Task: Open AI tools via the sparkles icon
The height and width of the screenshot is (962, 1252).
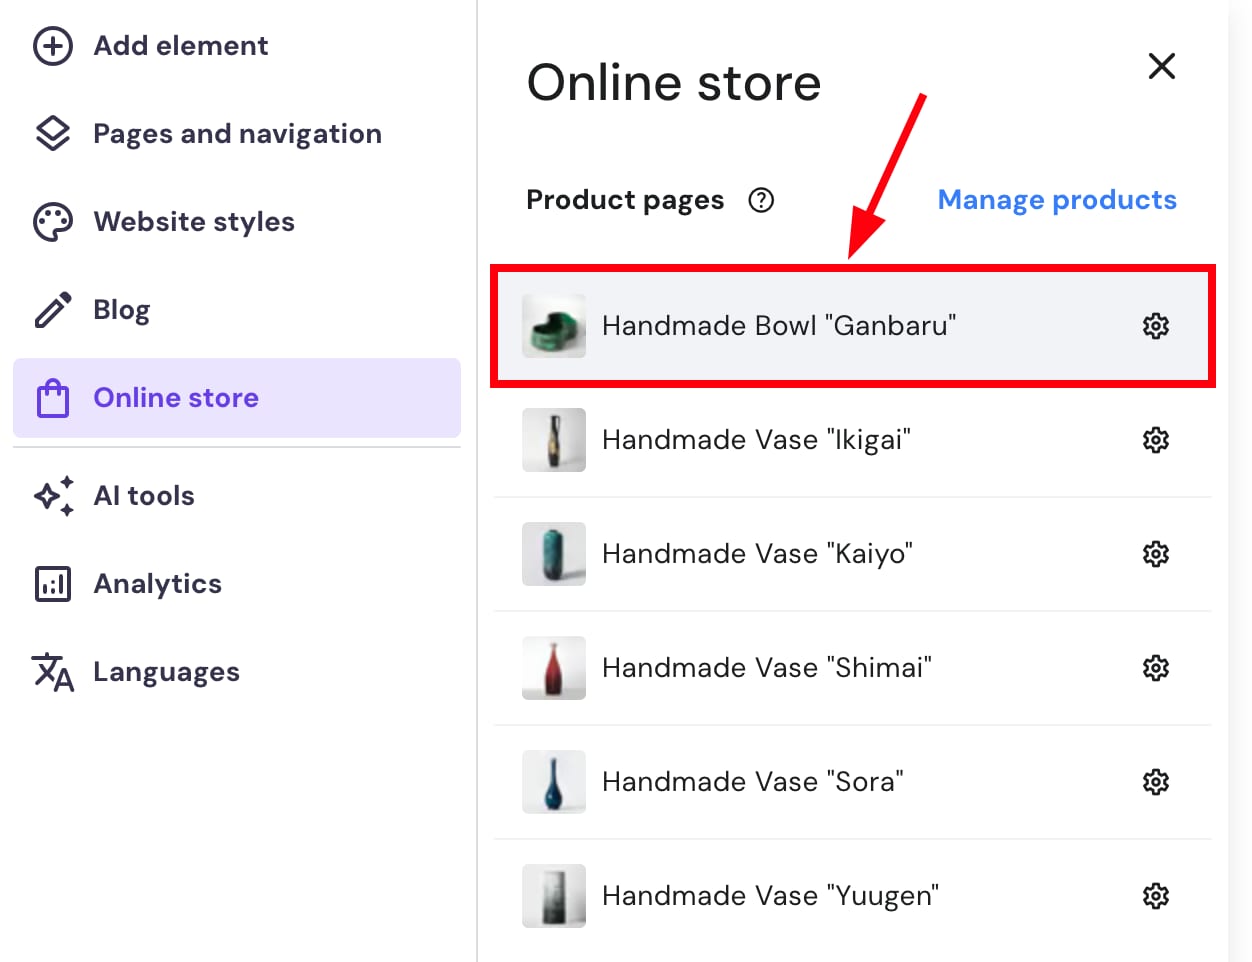Action: [52, 495]
